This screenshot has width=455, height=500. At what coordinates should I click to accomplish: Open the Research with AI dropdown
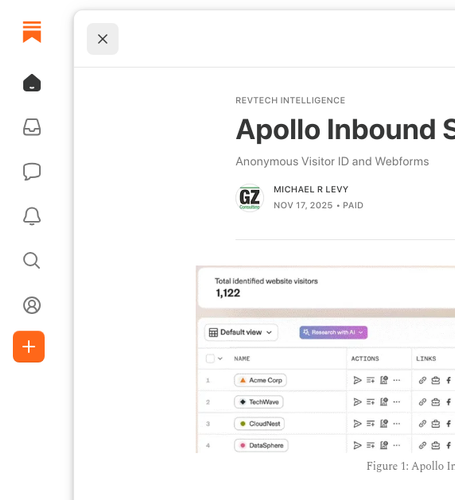click(x=333, y=332)
